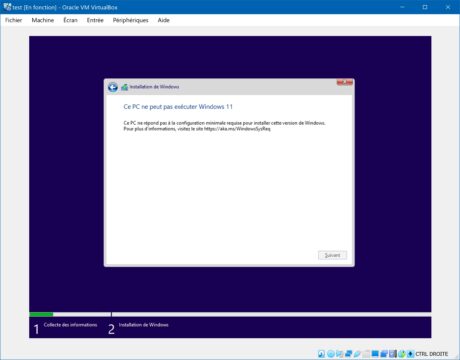Open the Aide menu
Viewport: 460px width, 360px height.
coord(163,20)
